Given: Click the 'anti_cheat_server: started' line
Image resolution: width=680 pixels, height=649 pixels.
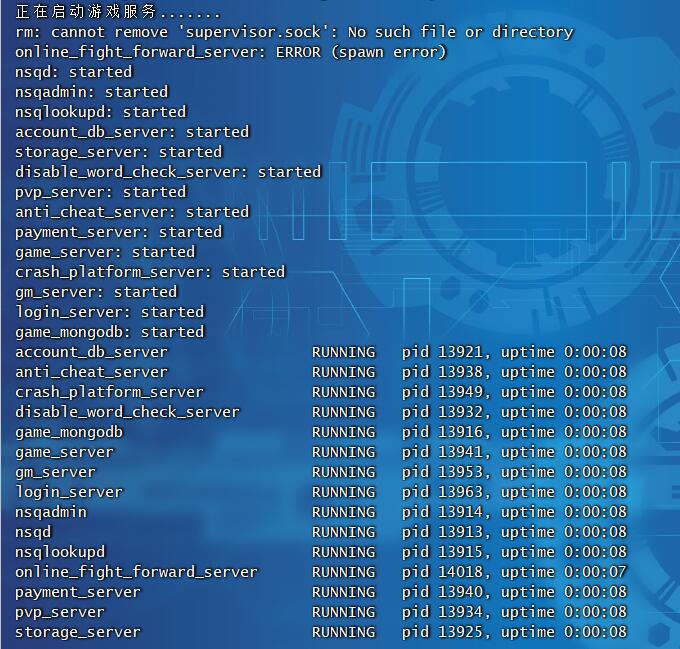Looking at the screenshot, I should (x=132, y=212).
